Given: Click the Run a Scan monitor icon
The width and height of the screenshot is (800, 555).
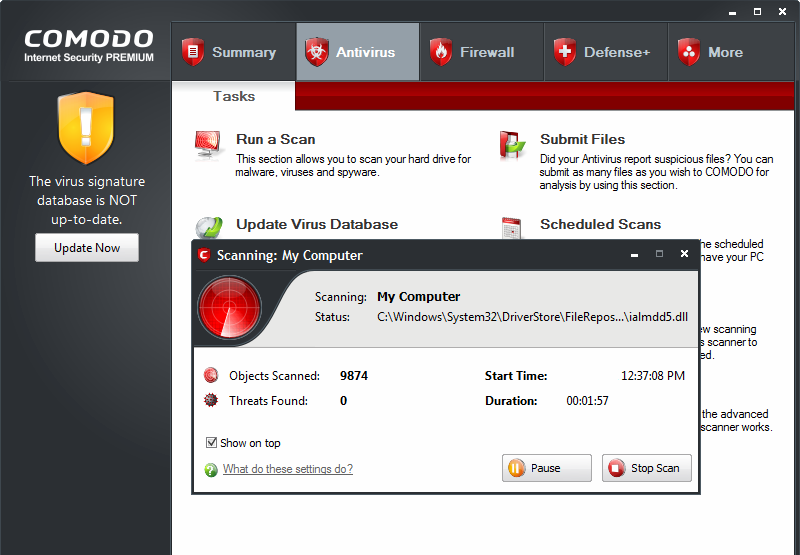Looking at the screenshot, I should pos(208,145).
